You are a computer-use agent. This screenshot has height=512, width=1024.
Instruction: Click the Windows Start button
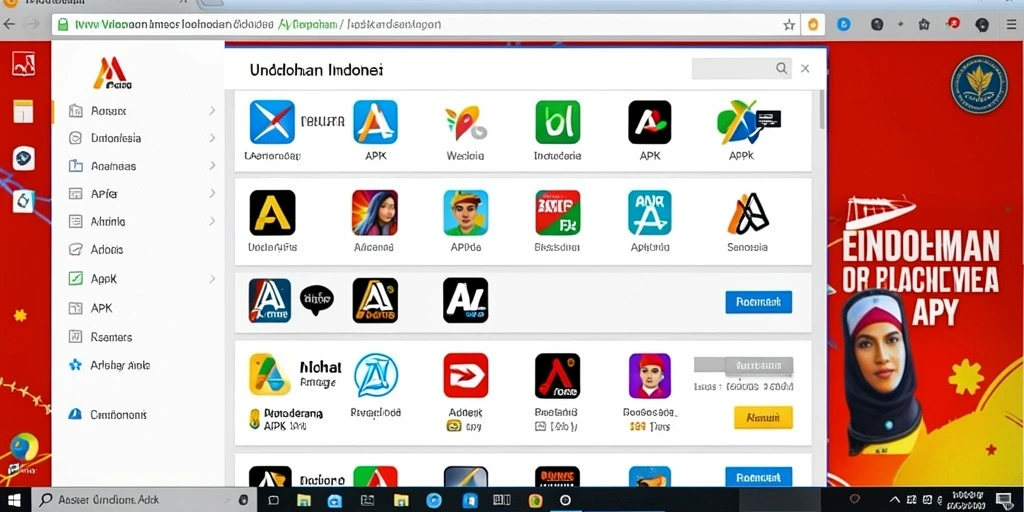tap(14, 500)
